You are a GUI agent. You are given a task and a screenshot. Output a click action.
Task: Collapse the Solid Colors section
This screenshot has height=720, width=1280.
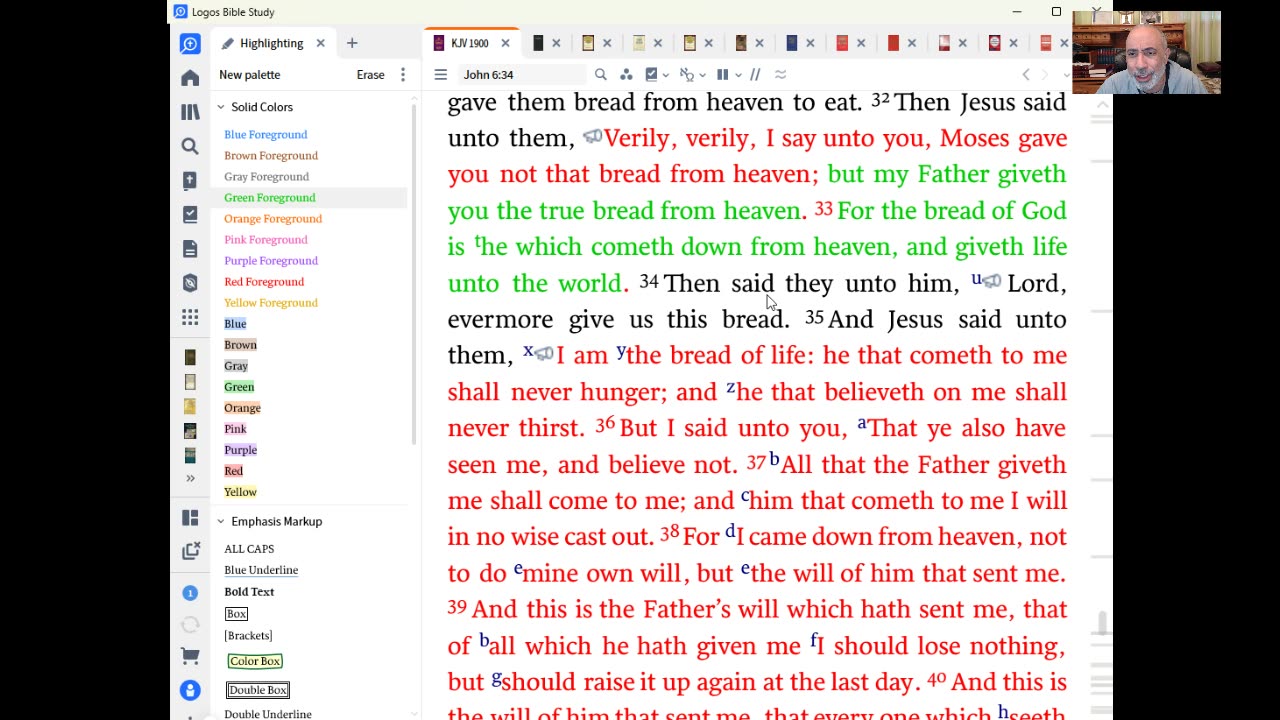[221, 107]
